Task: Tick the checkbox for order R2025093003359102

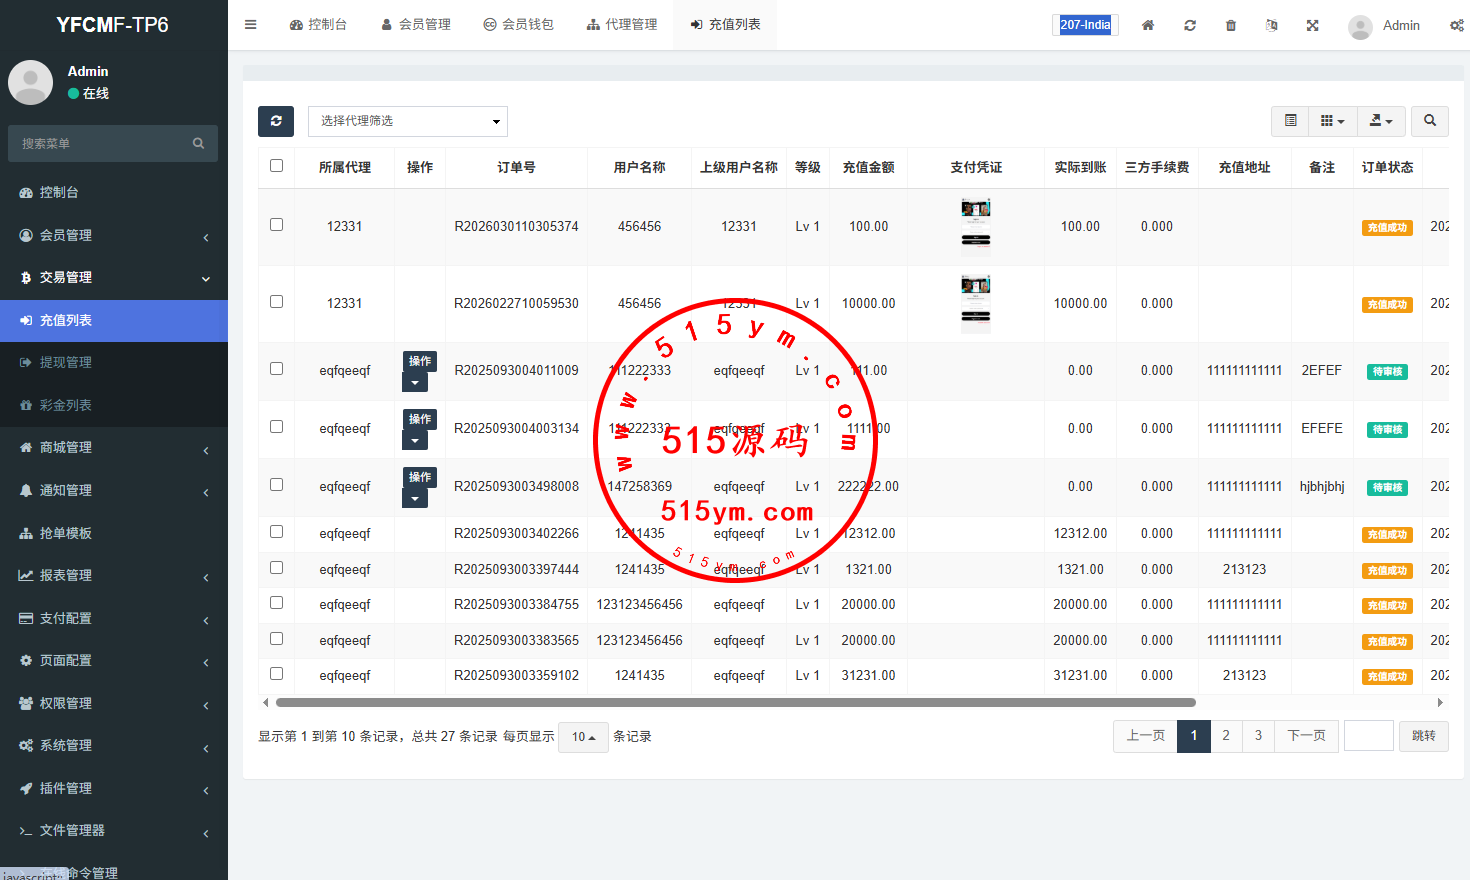Action: pyautogui.click(x=277, y=674)
